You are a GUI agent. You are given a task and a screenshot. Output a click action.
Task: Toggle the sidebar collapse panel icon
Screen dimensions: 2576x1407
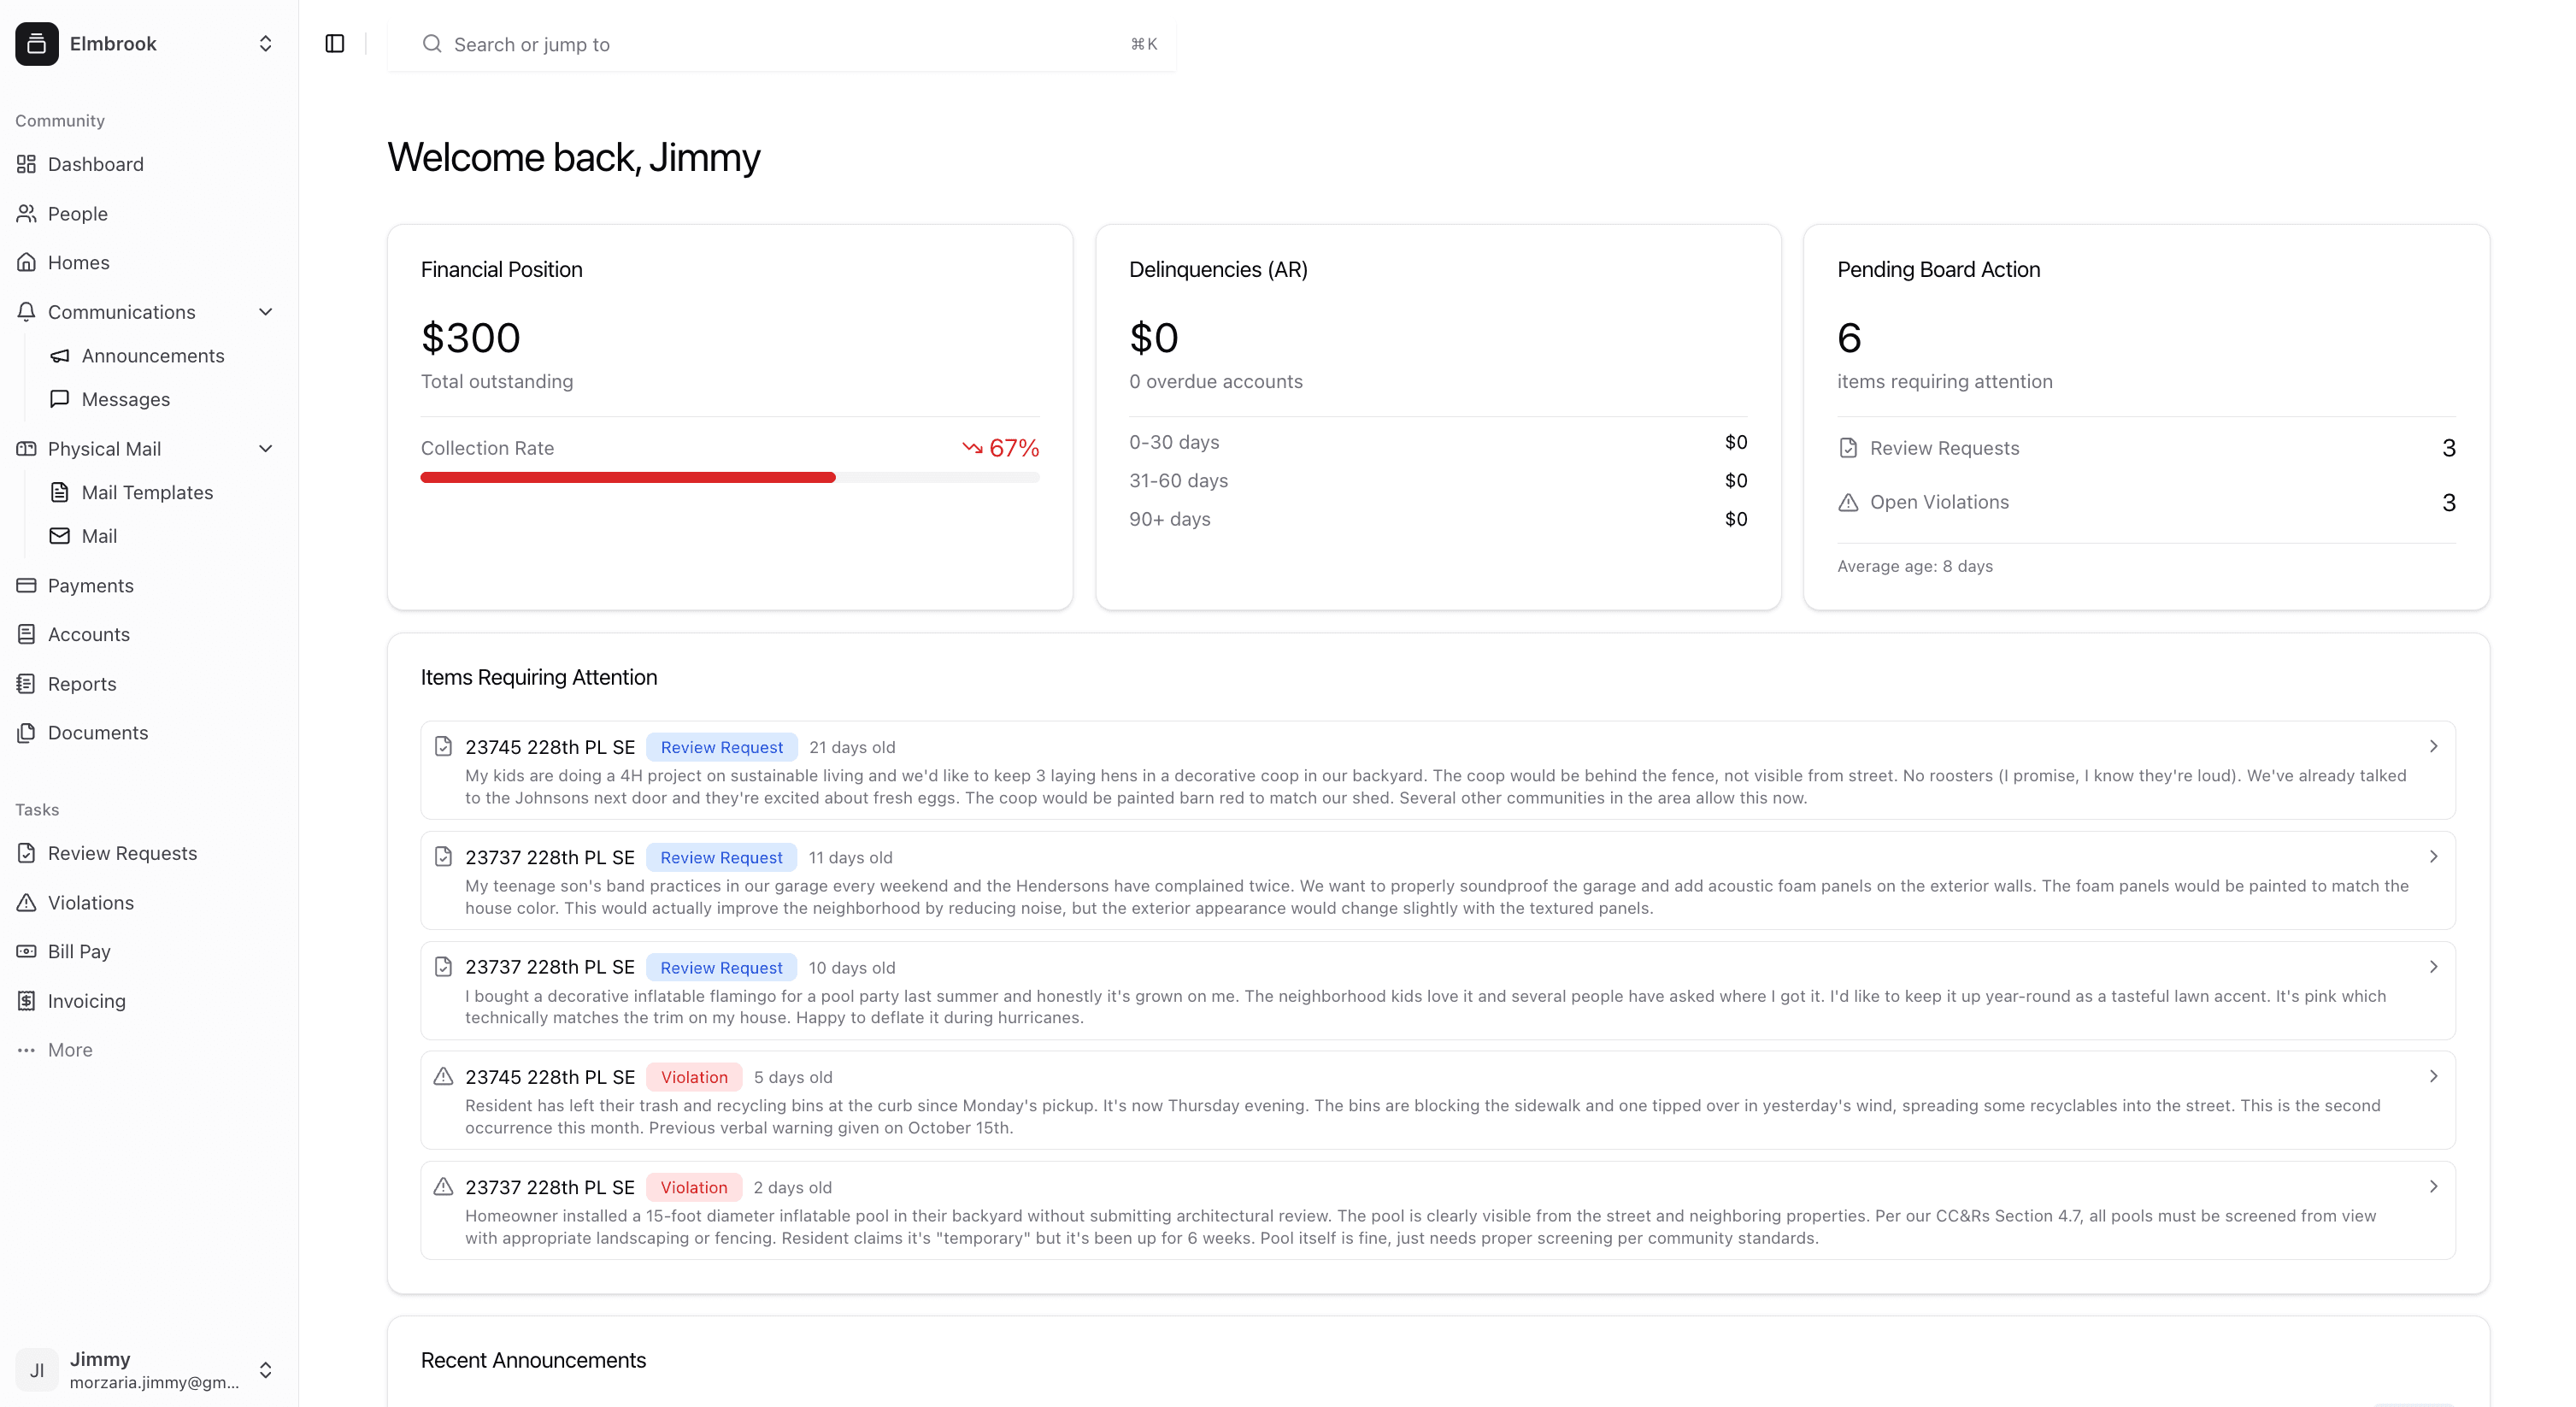(334, 44)
